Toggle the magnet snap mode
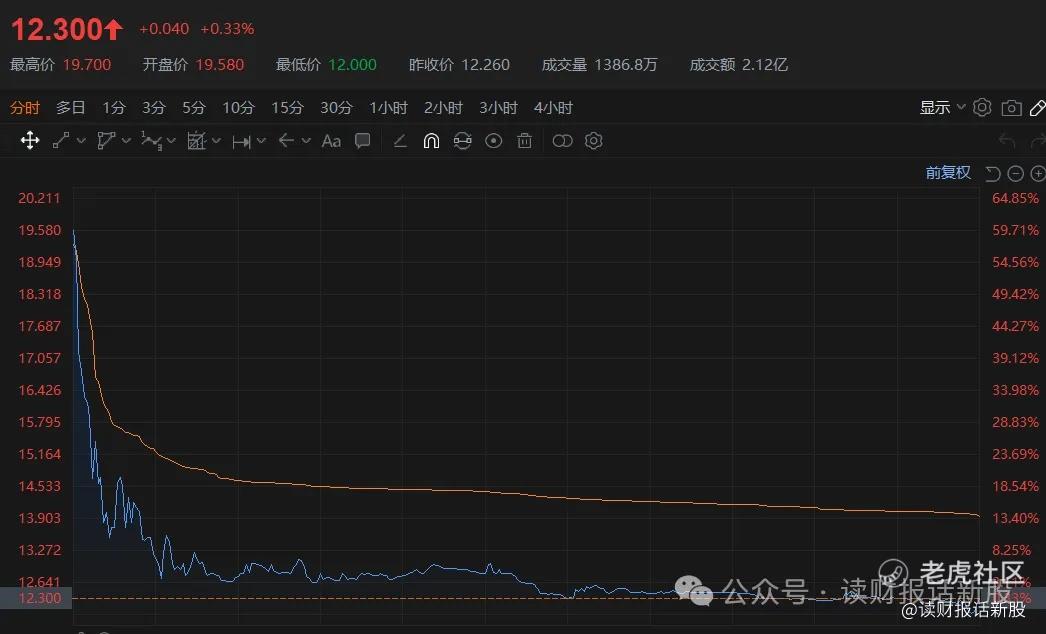This screenshot has height=634, width=1046. 431,141
